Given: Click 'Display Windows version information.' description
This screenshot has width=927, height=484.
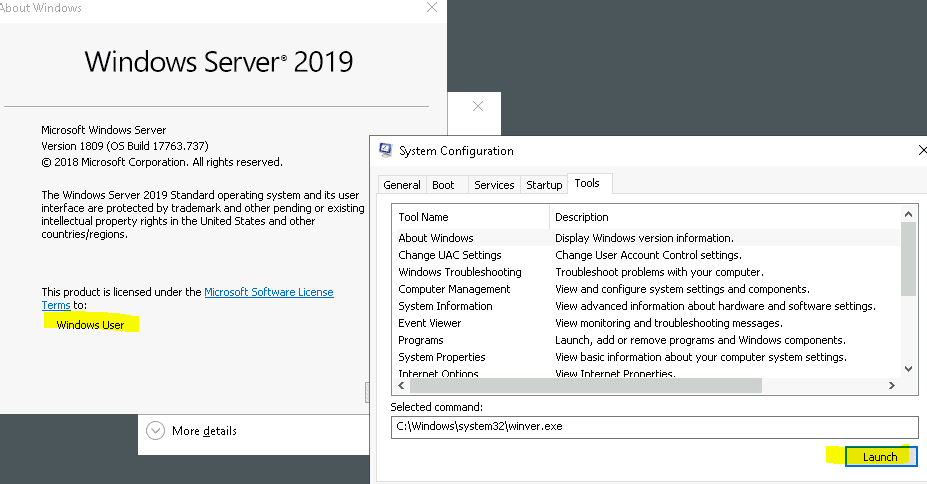Looking at the screenshot, I should [x=644, y=238].
